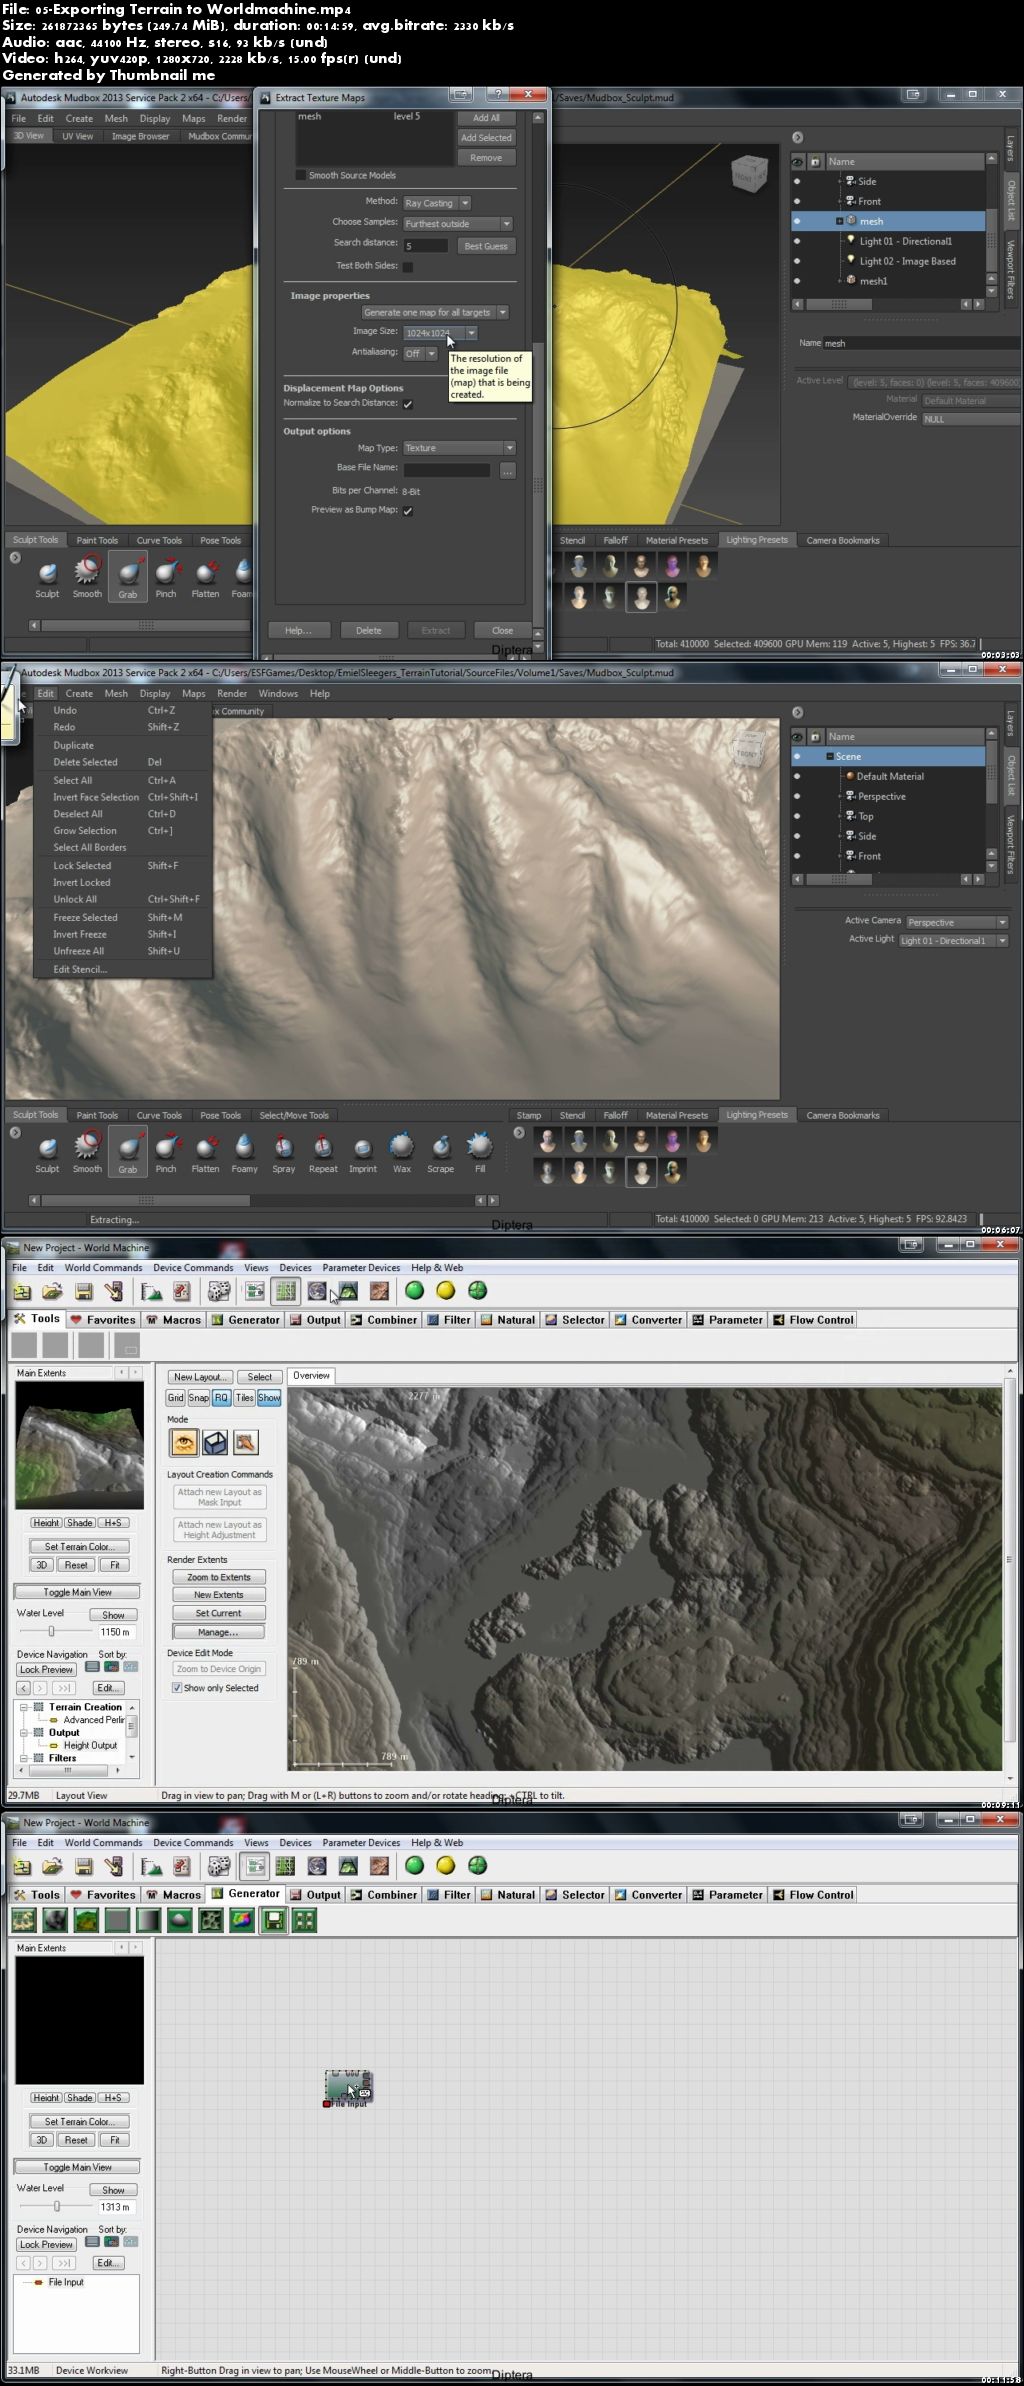Click the Water Level slider set to 1150 m
The width and height of the screenshot is (1024, 2386).
pos(52,1632)
